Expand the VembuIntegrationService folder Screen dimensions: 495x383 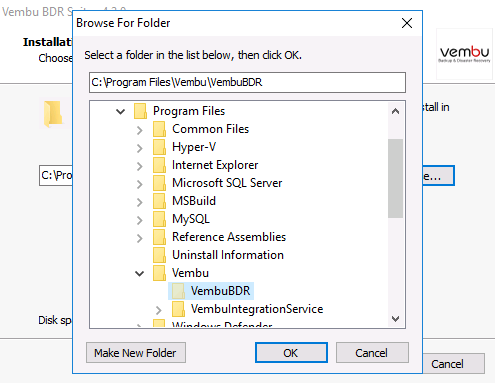(x=159, y=310)
